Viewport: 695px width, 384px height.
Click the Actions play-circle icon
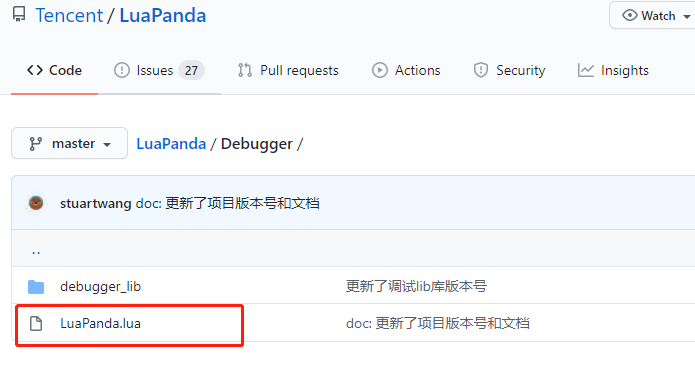pos(380,70)
